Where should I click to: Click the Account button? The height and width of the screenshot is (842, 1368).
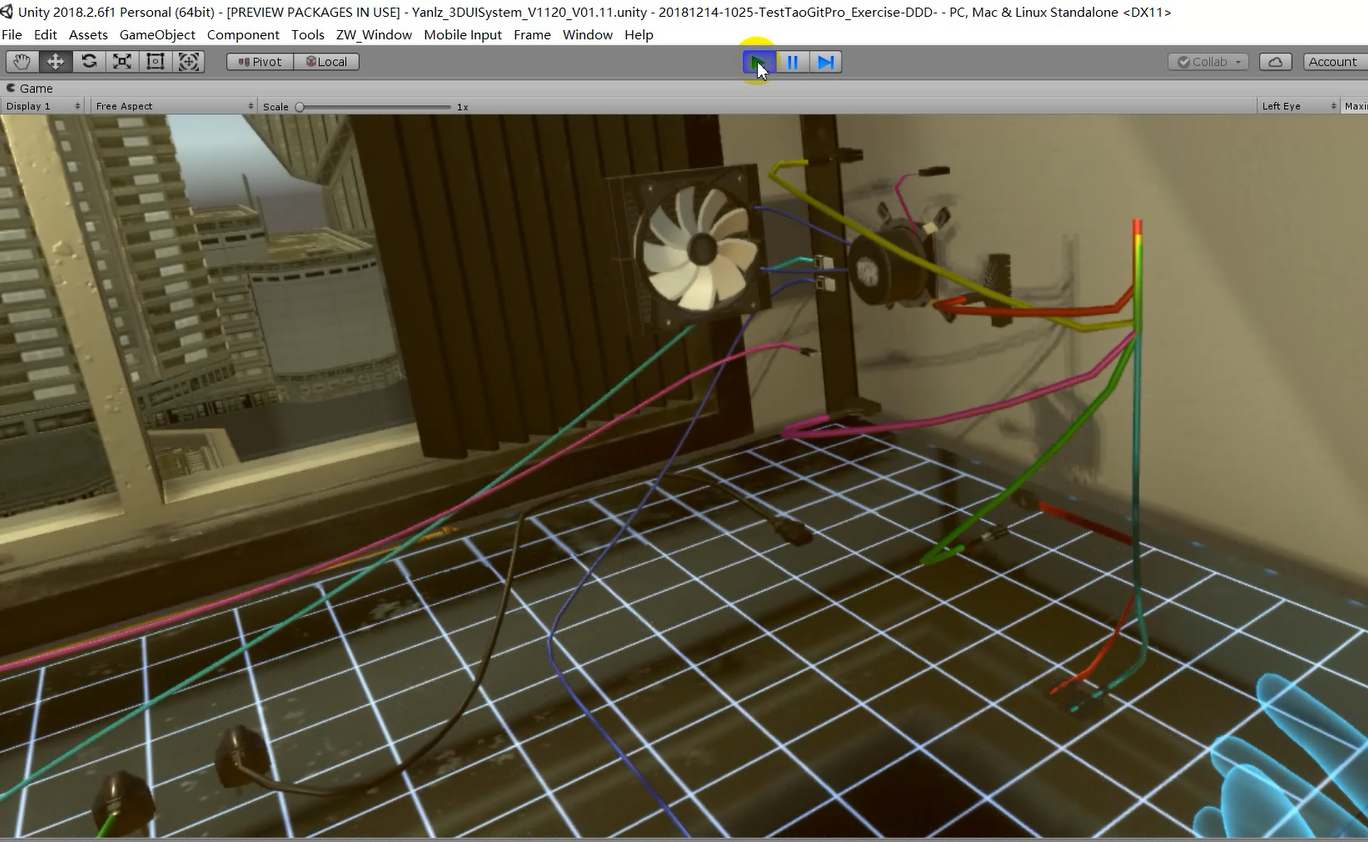click(1334, 61)
